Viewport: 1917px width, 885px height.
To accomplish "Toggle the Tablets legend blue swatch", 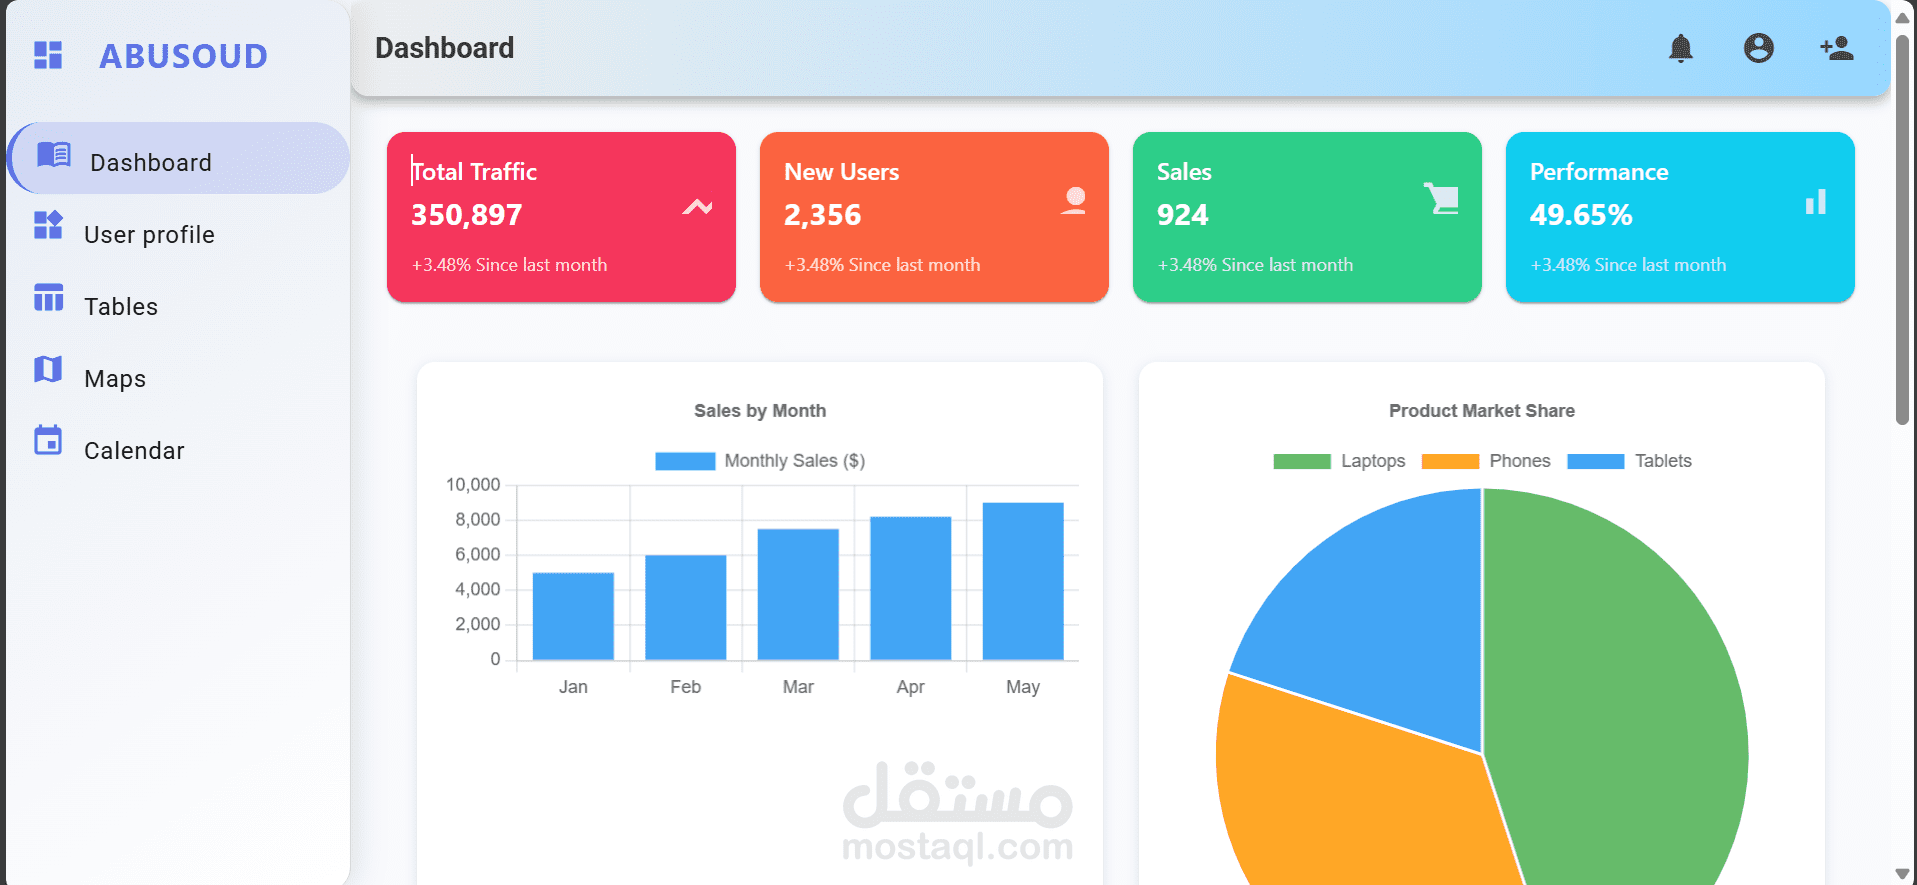I will (1596, 461).
